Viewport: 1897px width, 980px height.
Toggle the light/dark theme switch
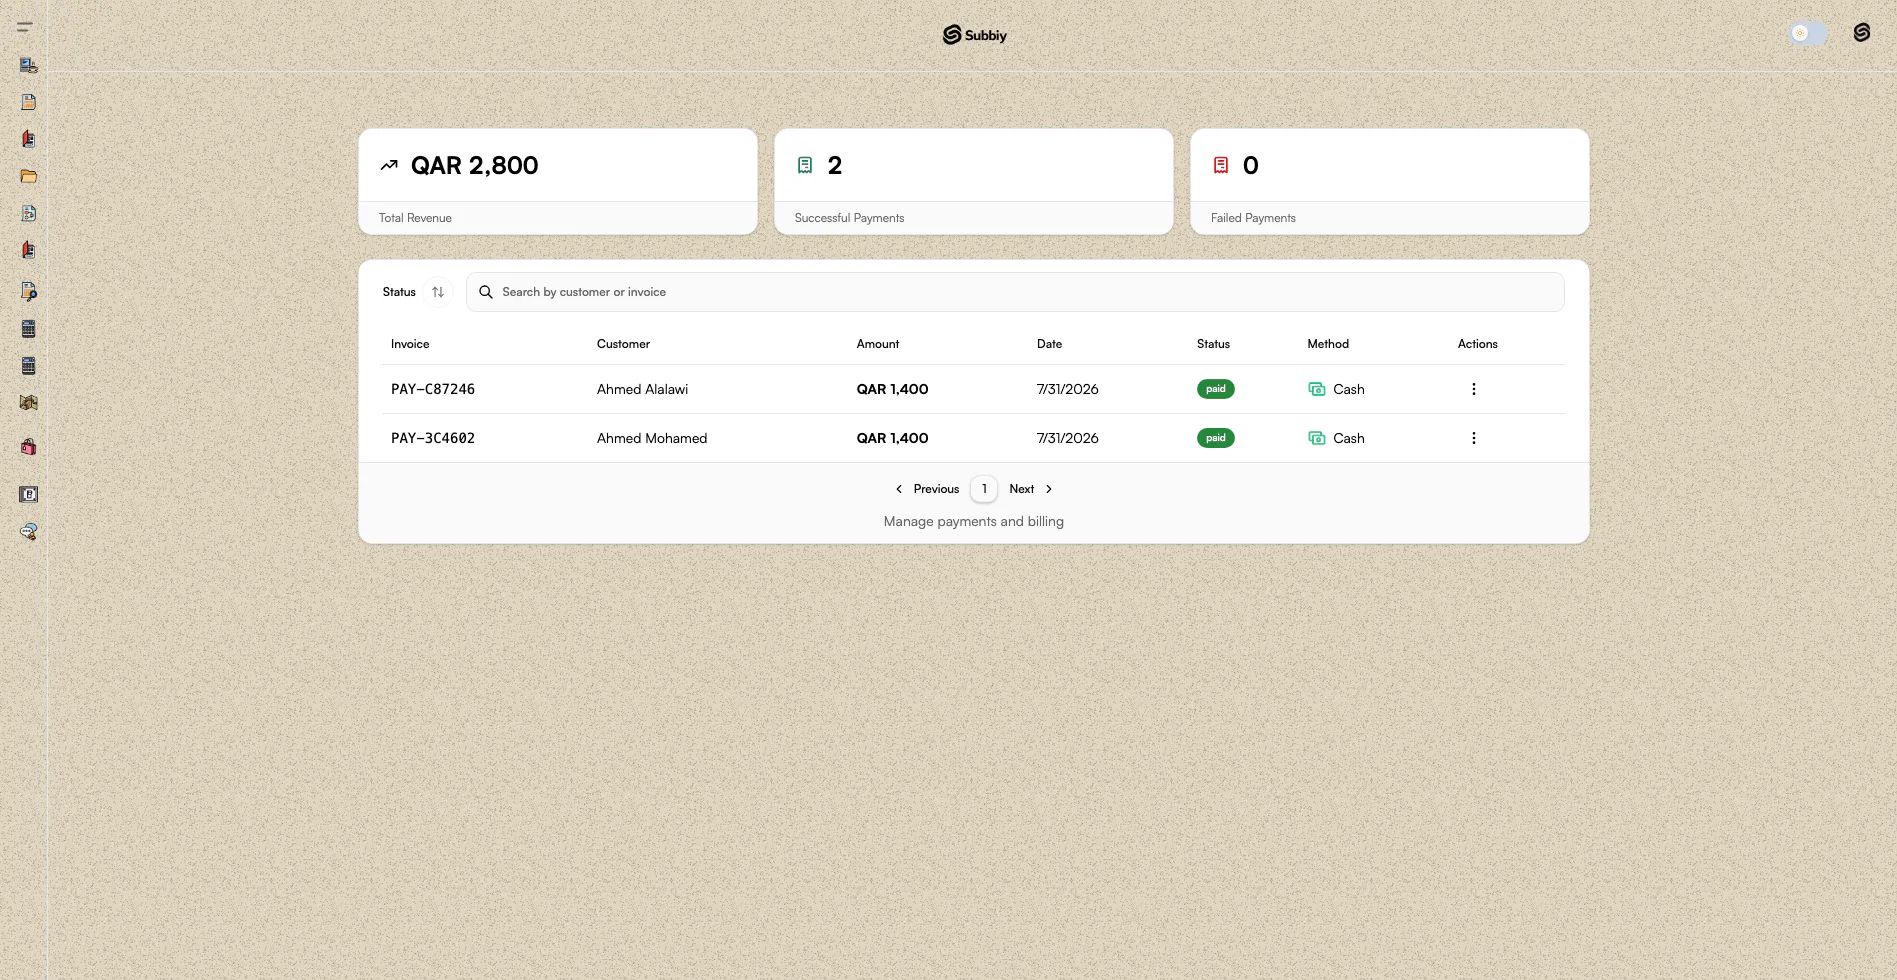(1808, 33)
